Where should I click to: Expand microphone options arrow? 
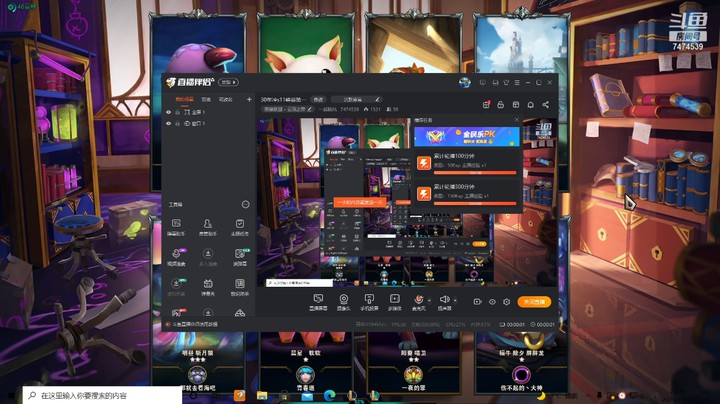429,300
